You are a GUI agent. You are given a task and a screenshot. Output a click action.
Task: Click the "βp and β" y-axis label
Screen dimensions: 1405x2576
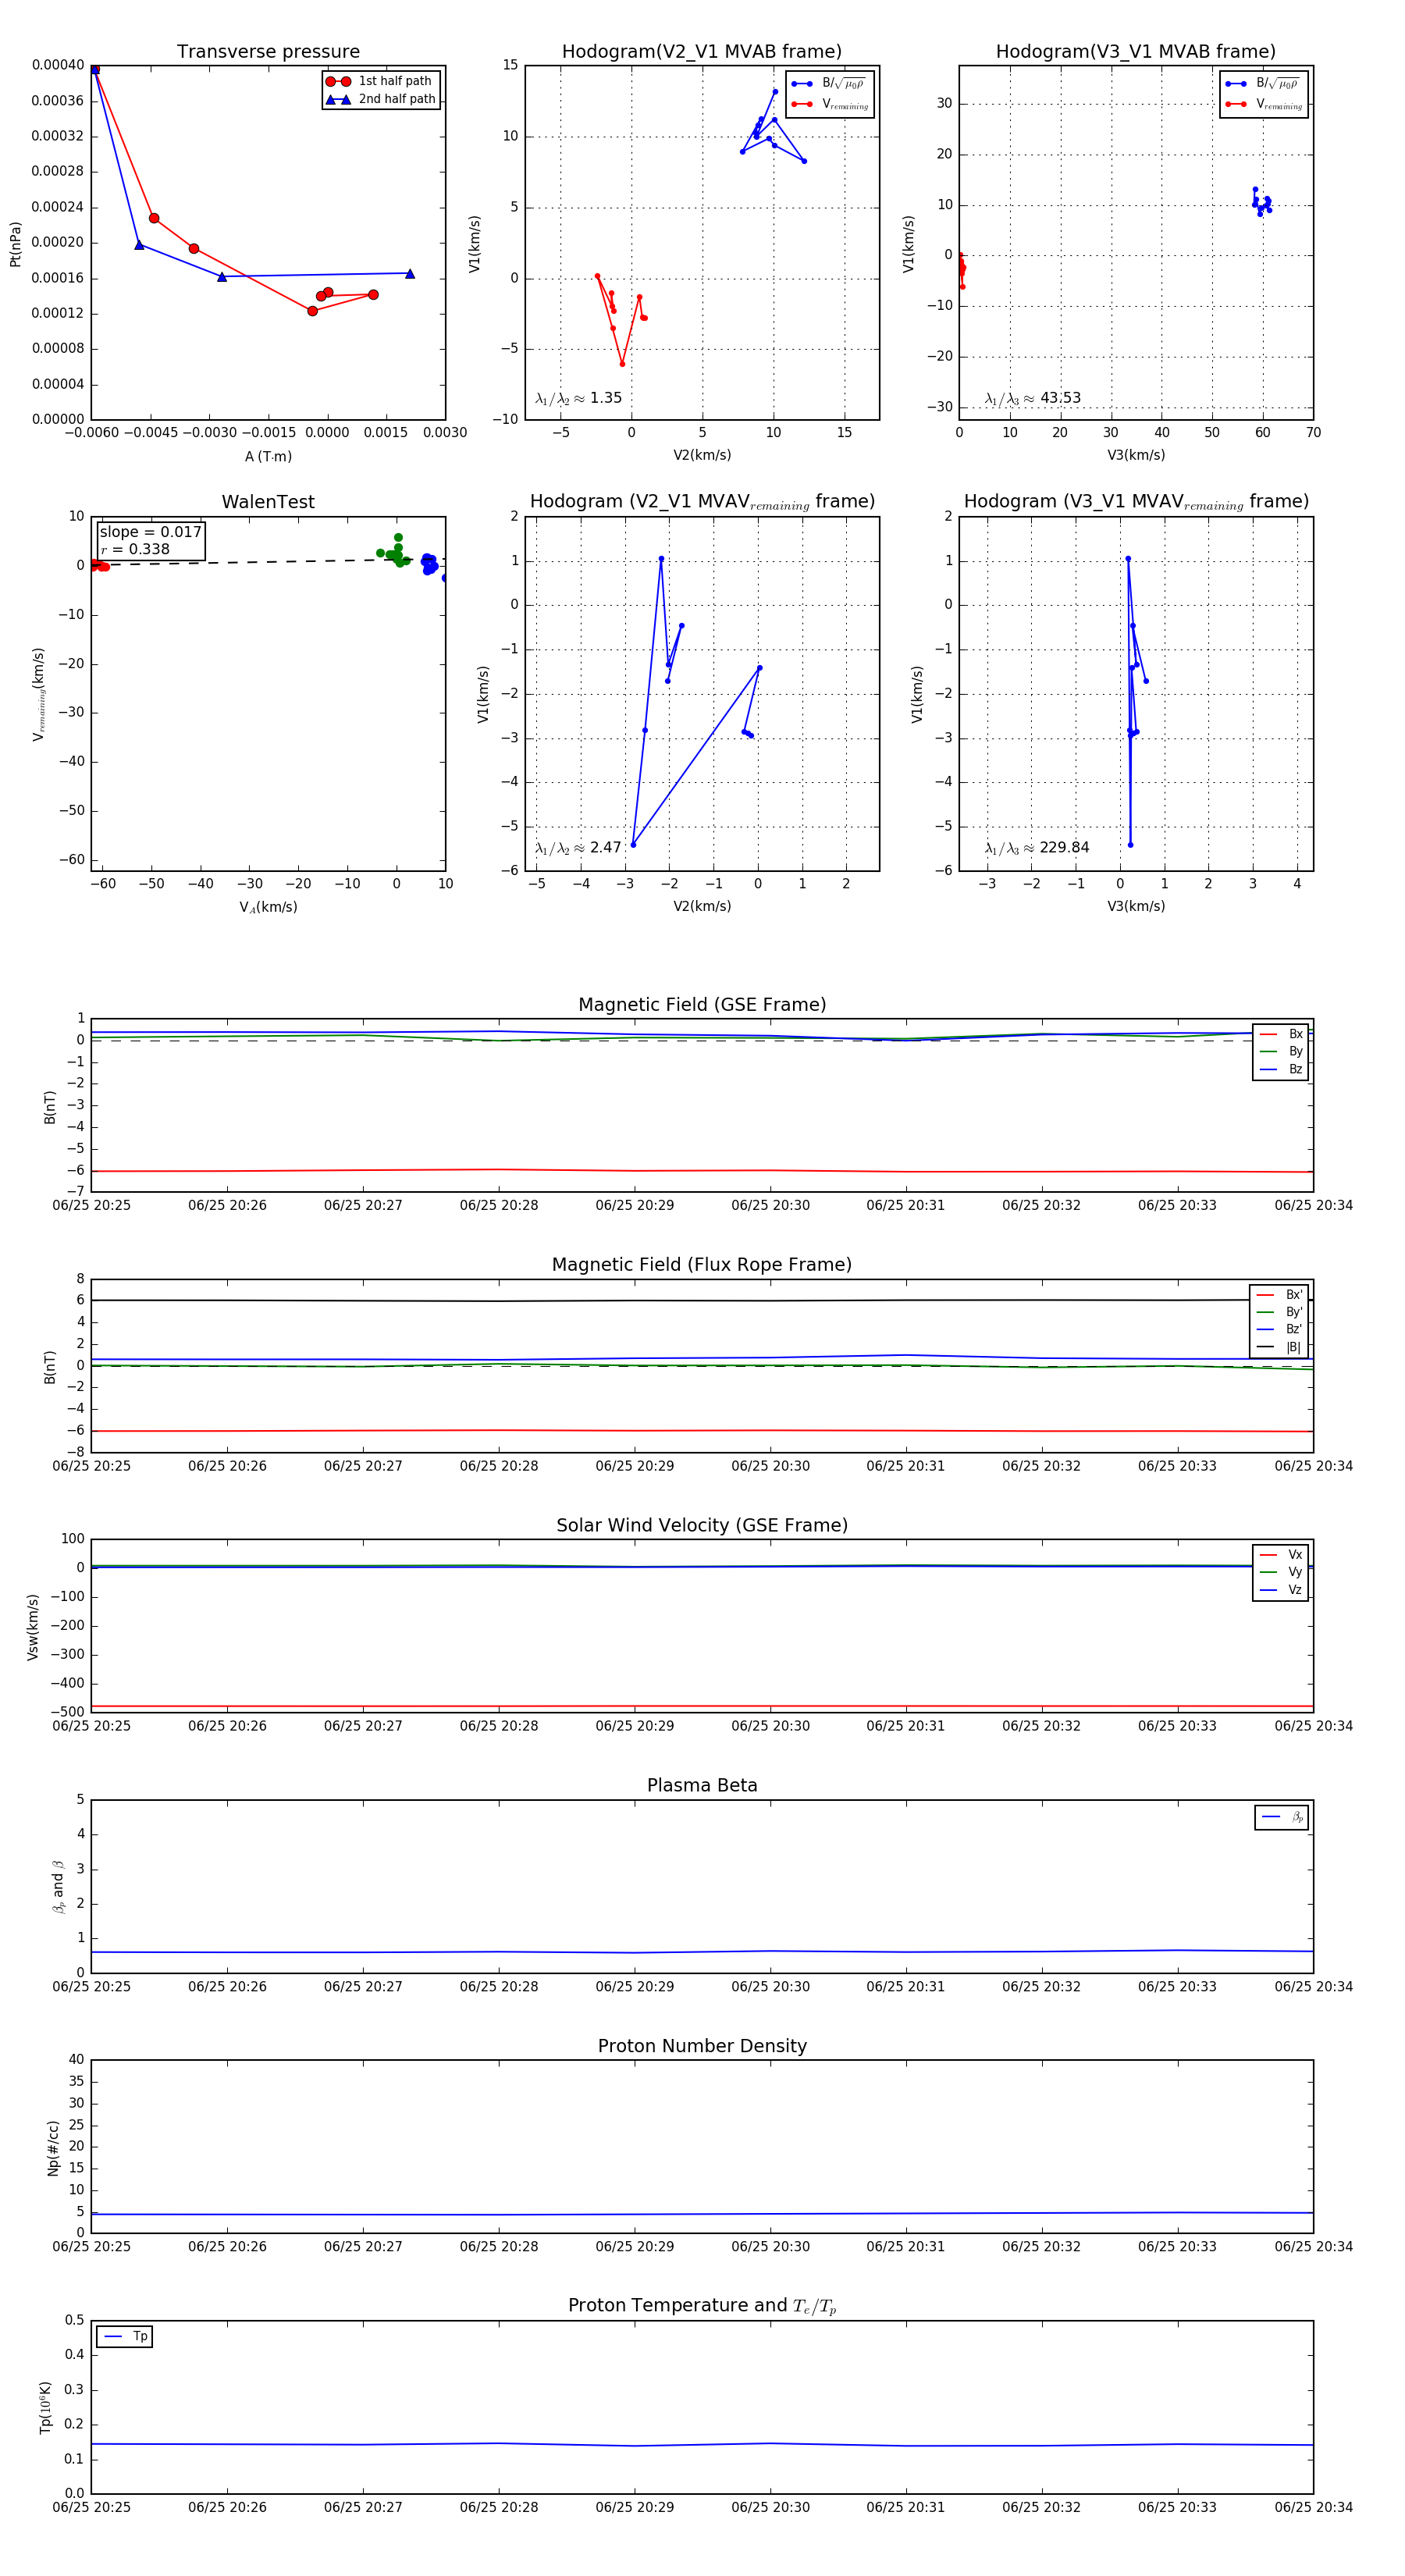pos(58,1886)
